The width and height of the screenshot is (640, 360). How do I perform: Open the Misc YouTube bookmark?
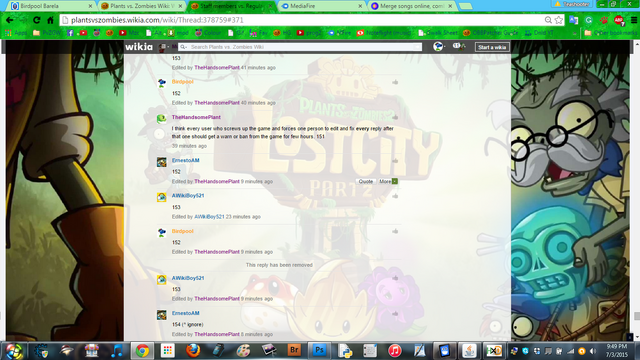point(129,33)
